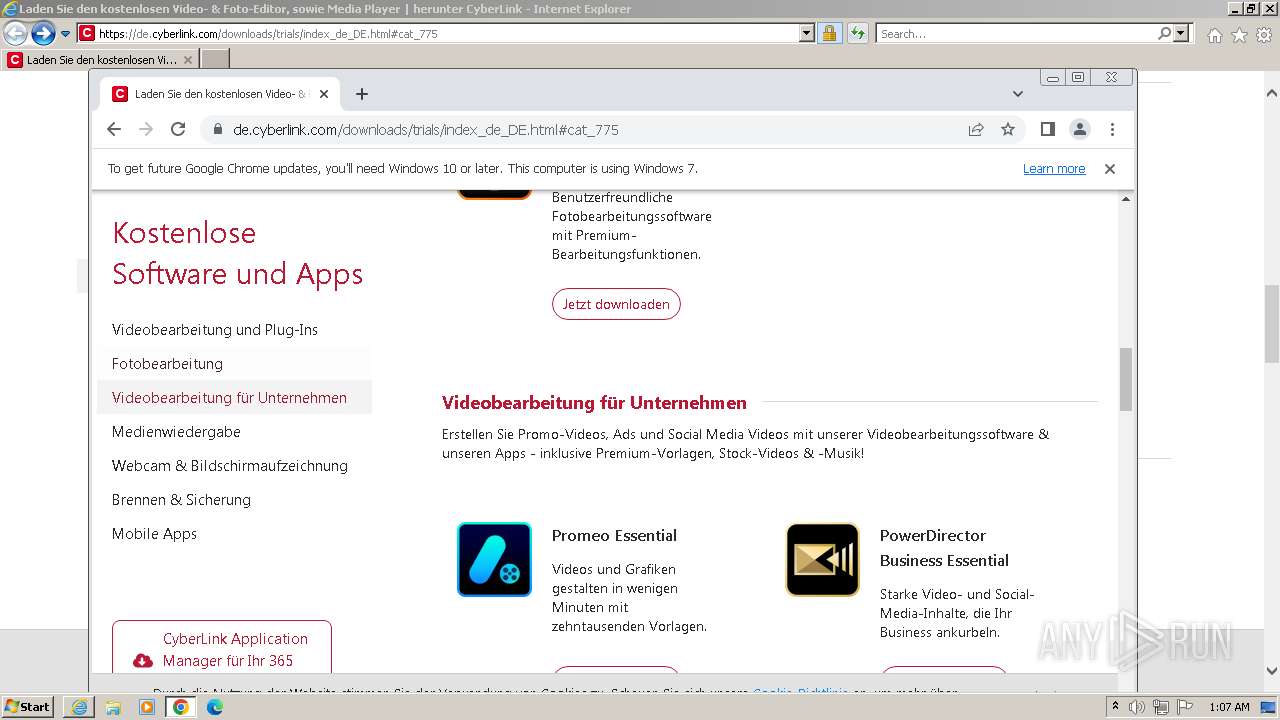Open Windows Media Player taskbar icon
1280x720 pixels.
coord(147,707)
